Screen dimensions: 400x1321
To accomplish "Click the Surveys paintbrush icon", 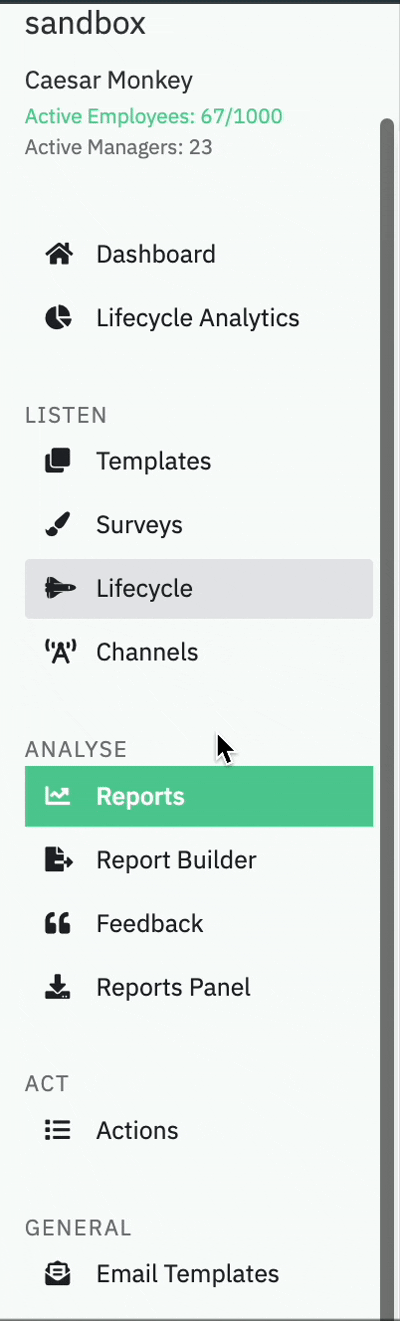I will (x=59, y=525).
